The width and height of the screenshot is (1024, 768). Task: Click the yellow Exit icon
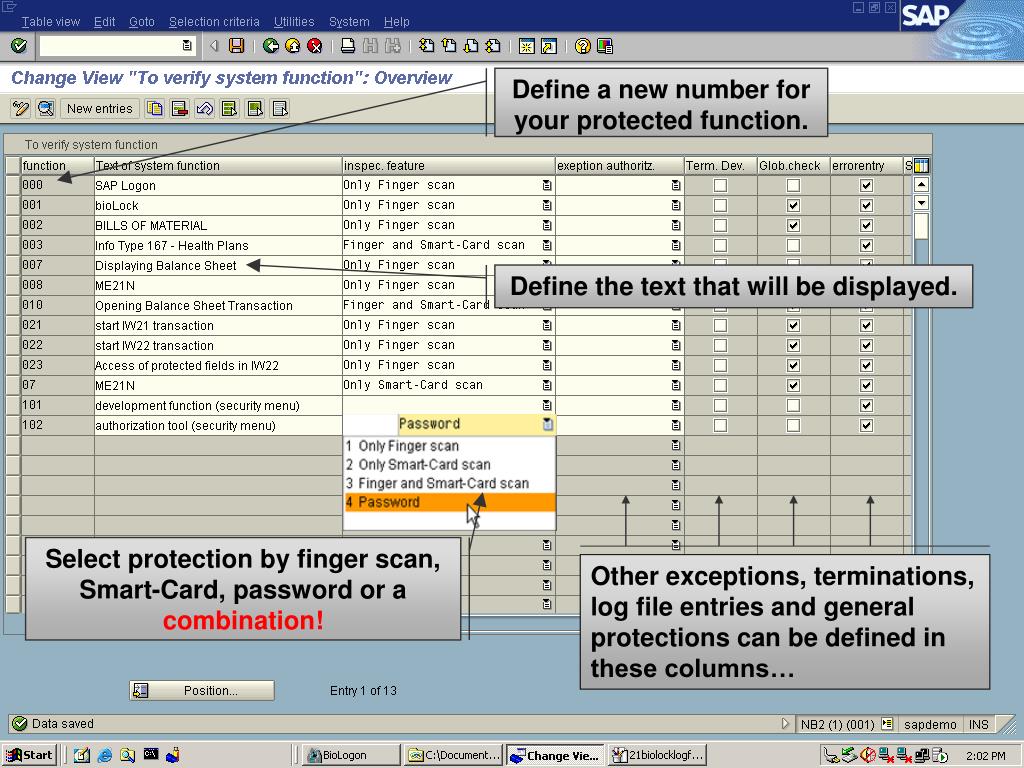(293, 46)
